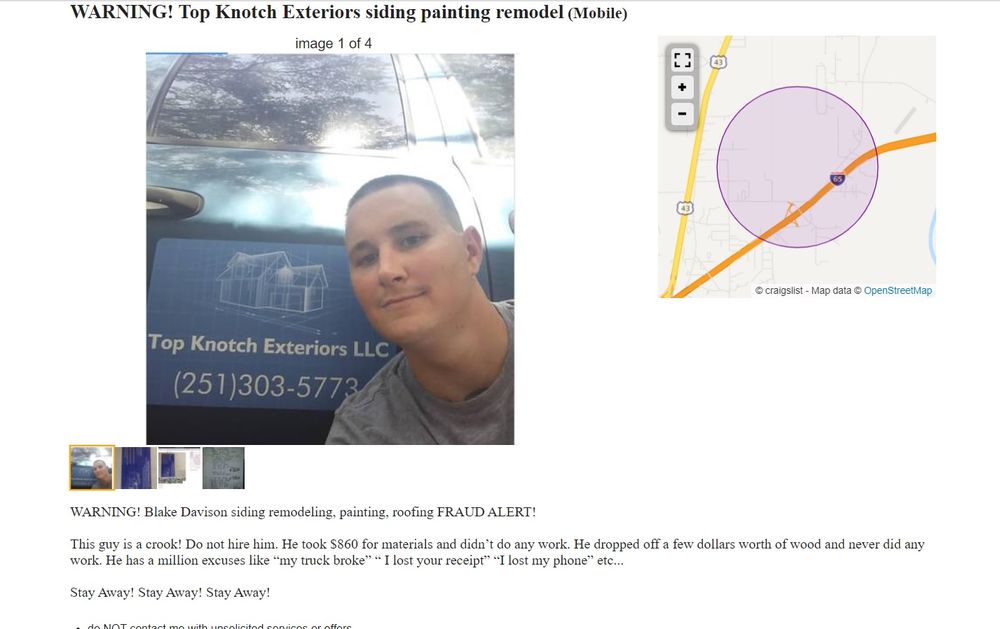Select the third thumbnail image
Image resolution: width=1000 pixels, height=629 pixels.
point(179,466)
